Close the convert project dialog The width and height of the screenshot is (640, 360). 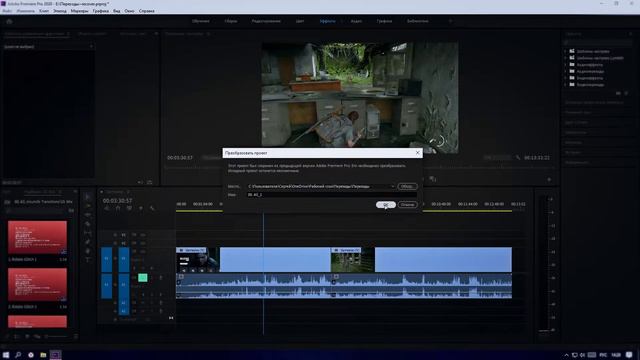(x=418, y=153)
